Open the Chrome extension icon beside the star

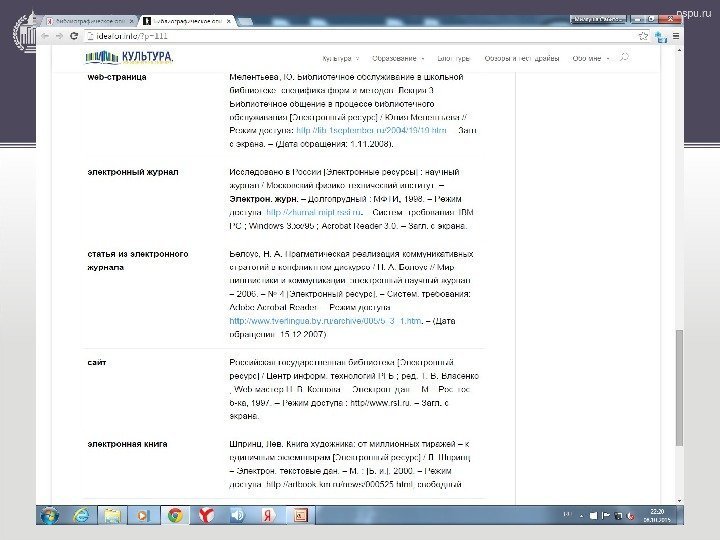(661, 36)
